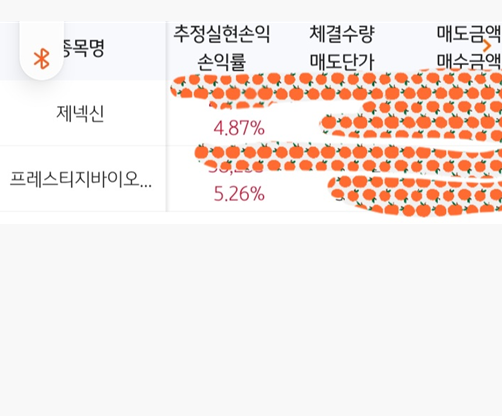Tap the orange Bluetooth icon
Viewport: 502px width, 416px height.
coord(42,59)
